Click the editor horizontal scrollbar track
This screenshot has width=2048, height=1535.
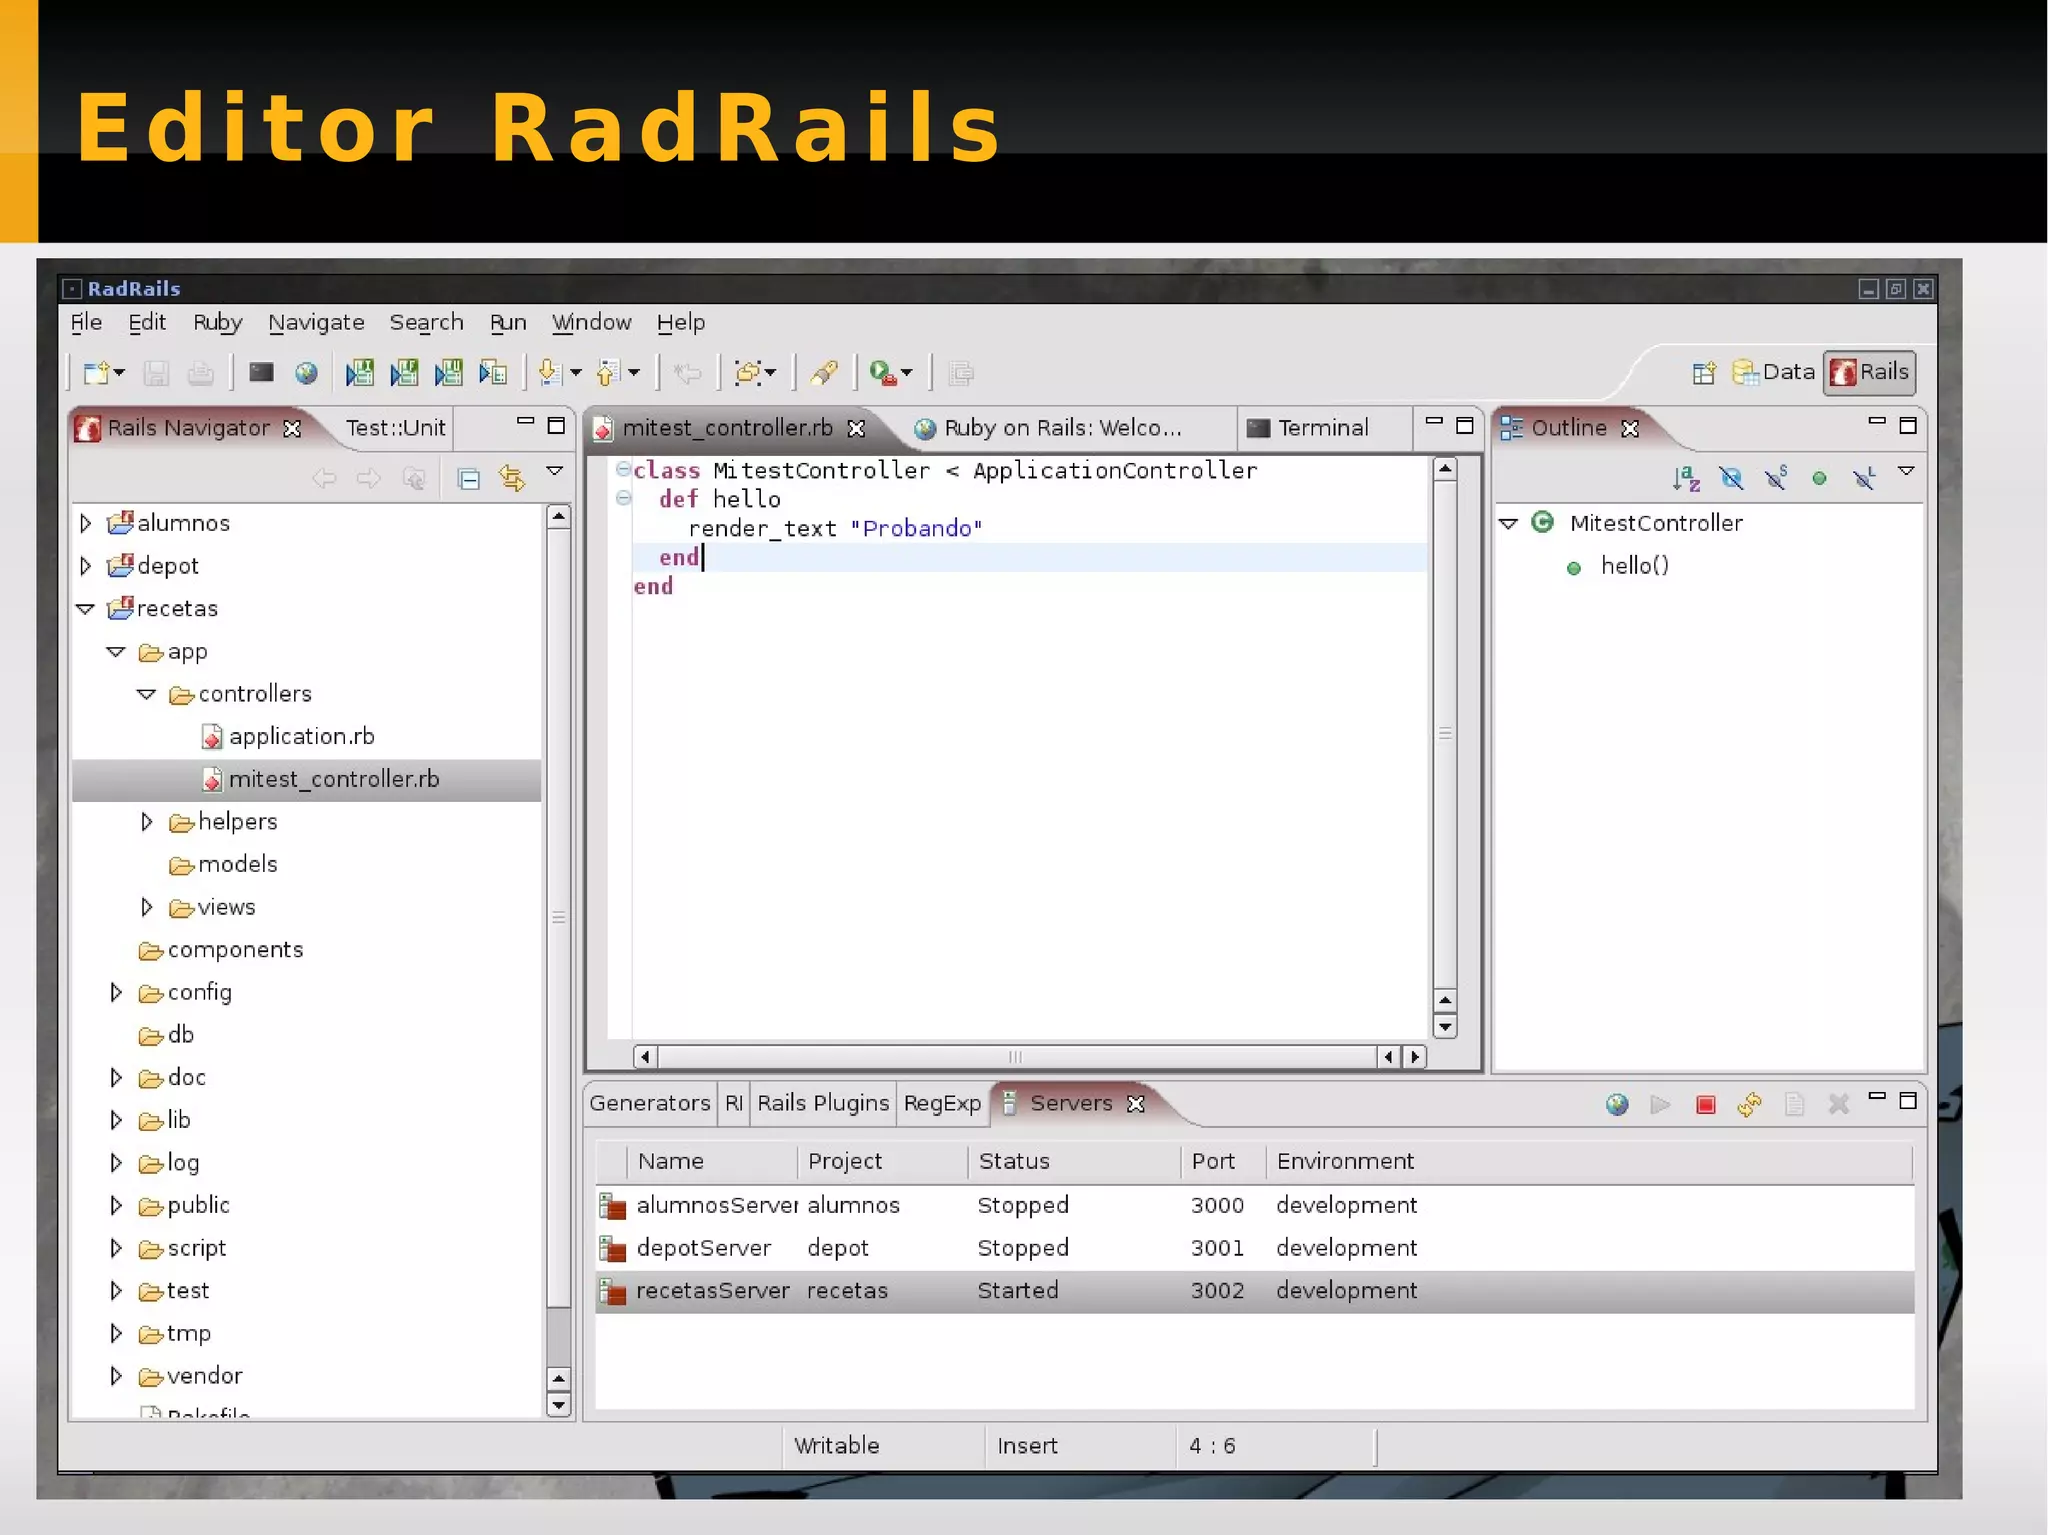click(x=1015, y=1057)
